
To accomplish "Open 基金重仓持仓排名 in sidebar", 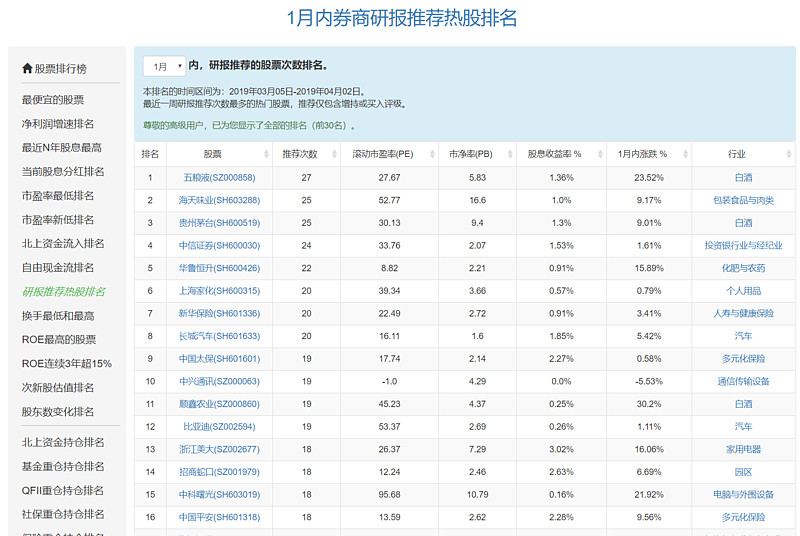I will tap(63, 466).
